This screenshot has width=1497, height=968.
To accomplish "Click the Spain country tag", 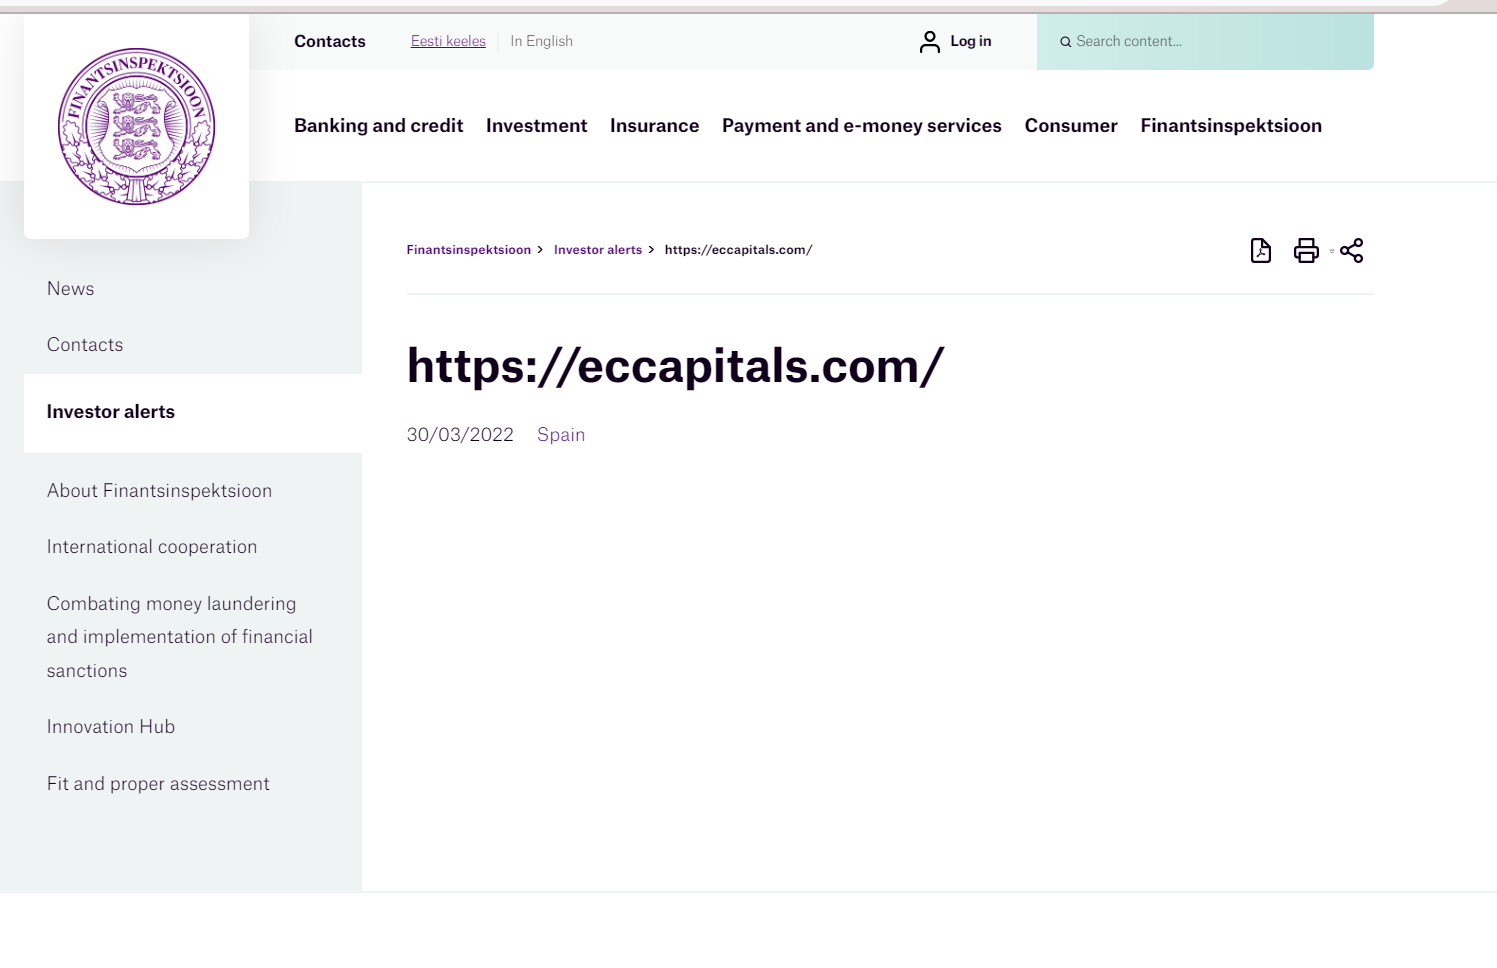I will pyautogui.click(x=561, y=435).
